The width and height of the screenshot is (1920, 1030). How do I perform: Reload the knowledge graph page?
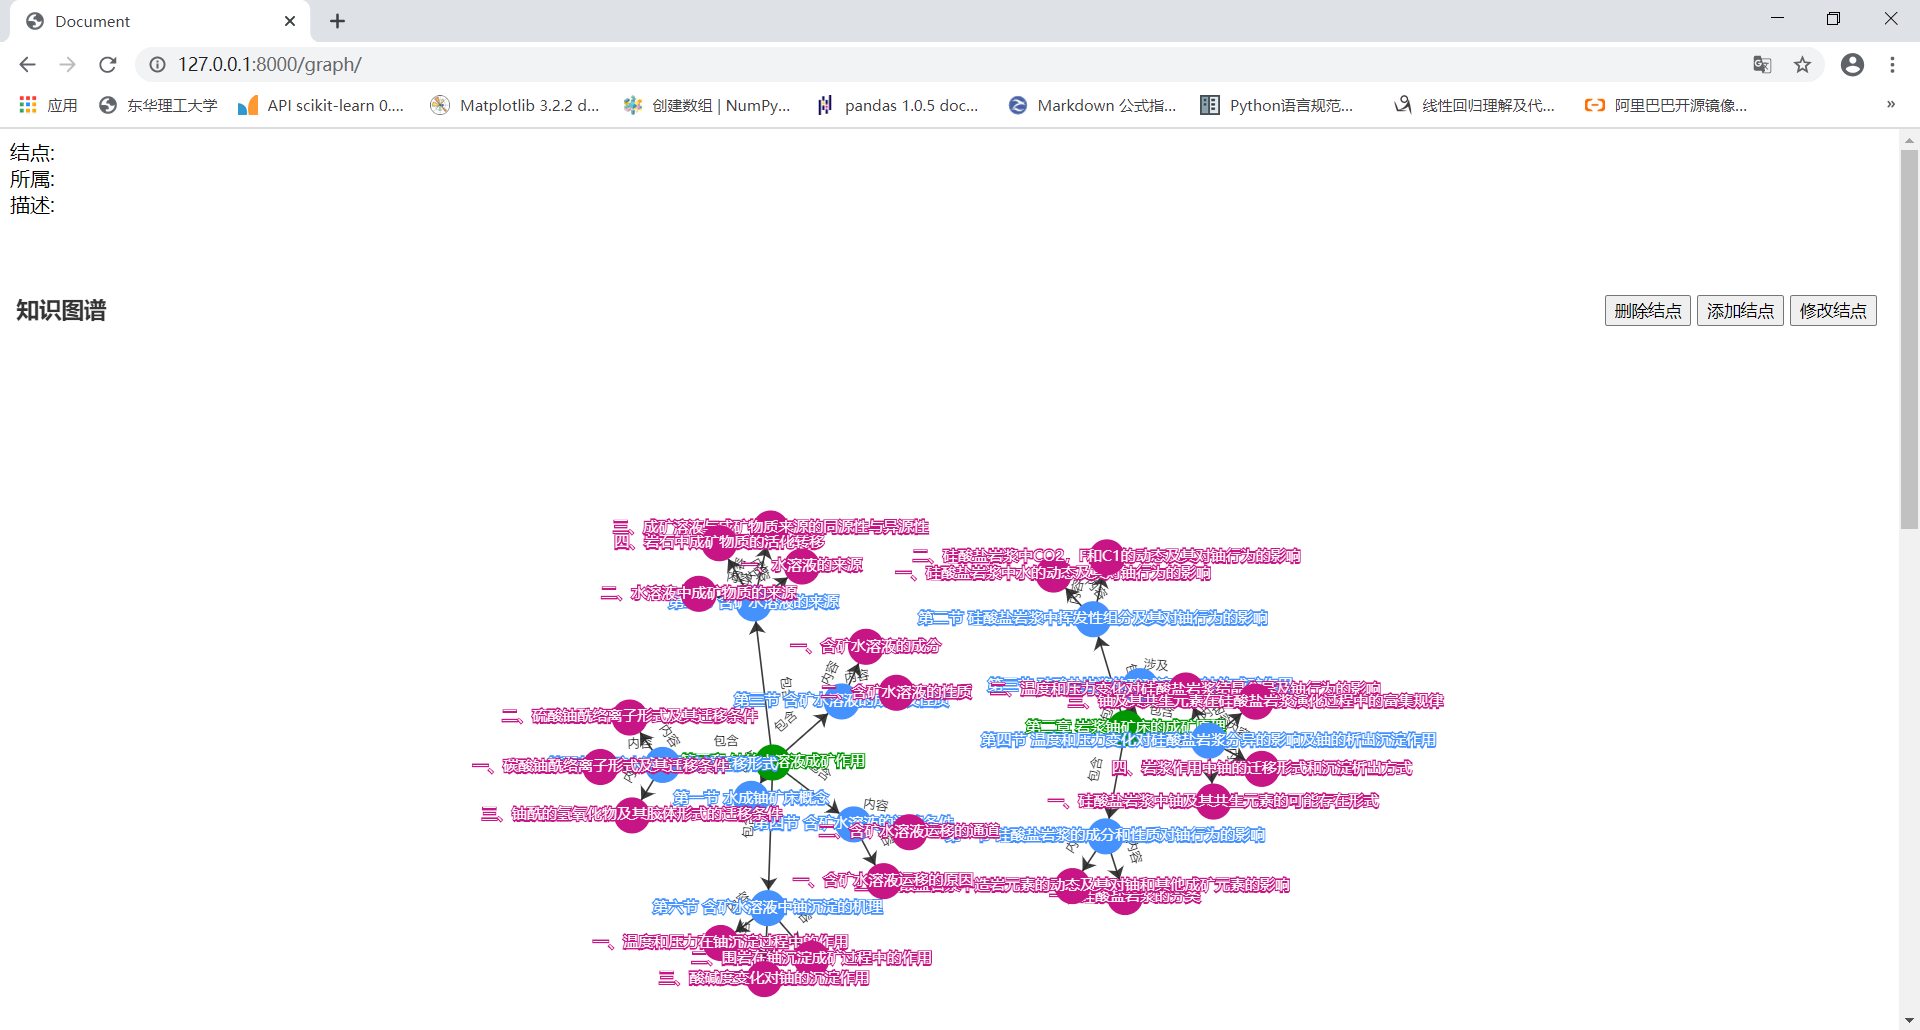pyautogui.click(x=107, y=64)
